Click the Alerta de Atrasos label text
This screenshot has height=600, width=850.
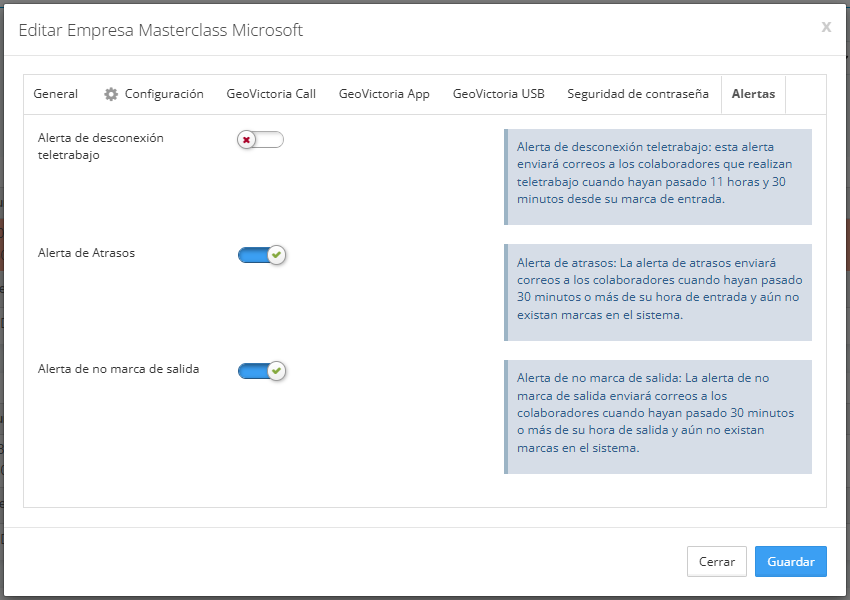click(x=86, y=253)
